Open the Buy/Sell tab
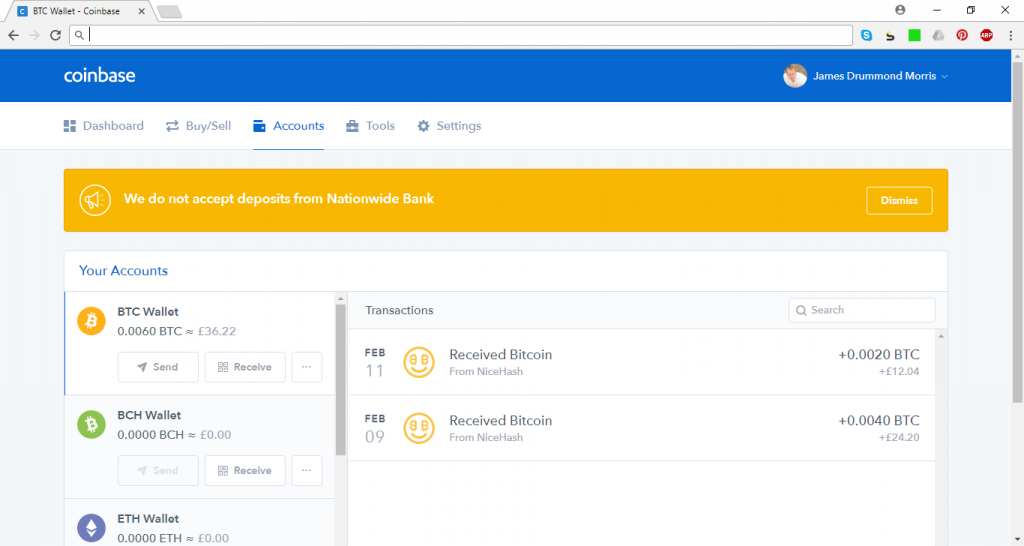 pos(198,126)
